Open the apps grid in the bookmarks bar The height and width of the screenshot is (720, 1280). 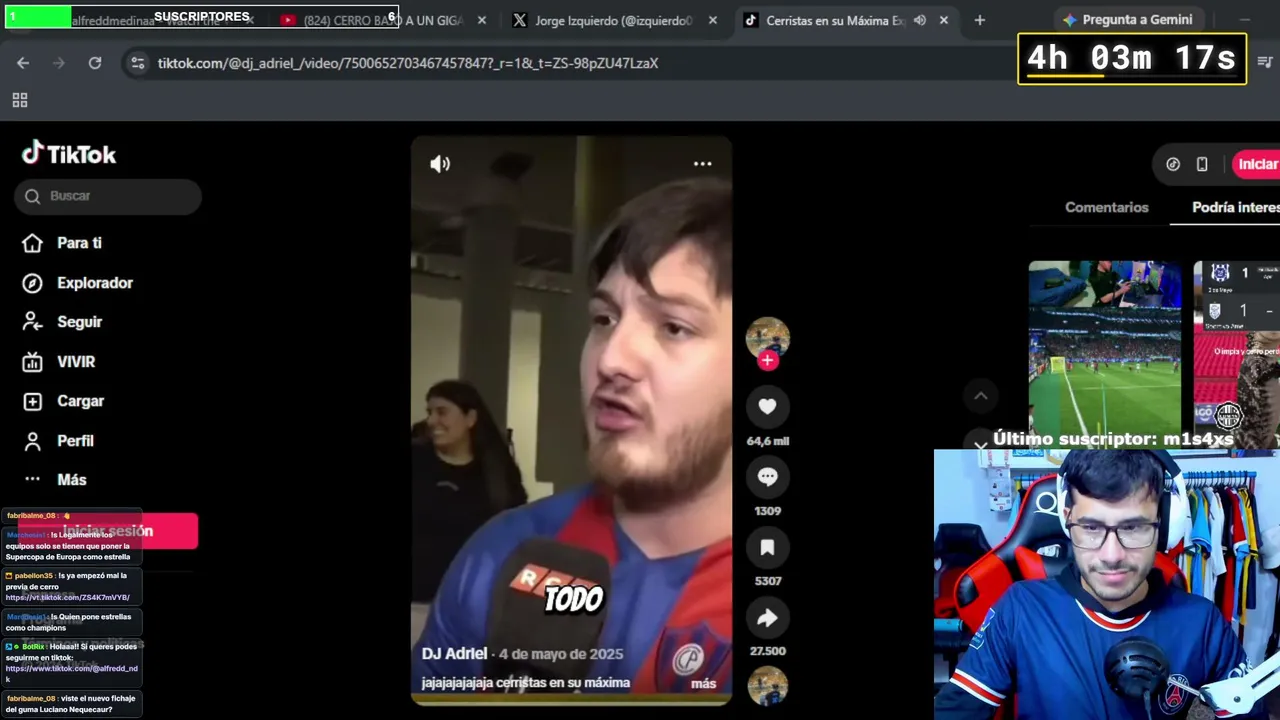20,100
